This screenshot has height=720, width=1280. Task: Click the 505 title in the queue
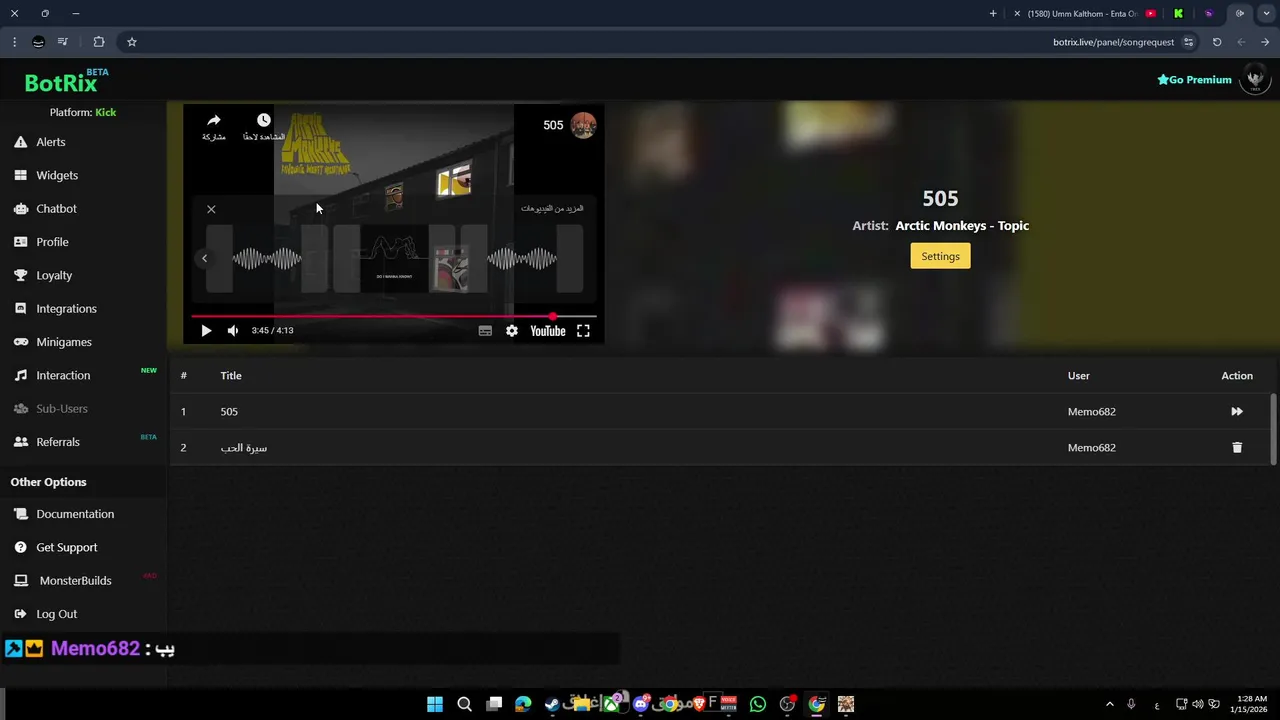[x=229, y=412]
